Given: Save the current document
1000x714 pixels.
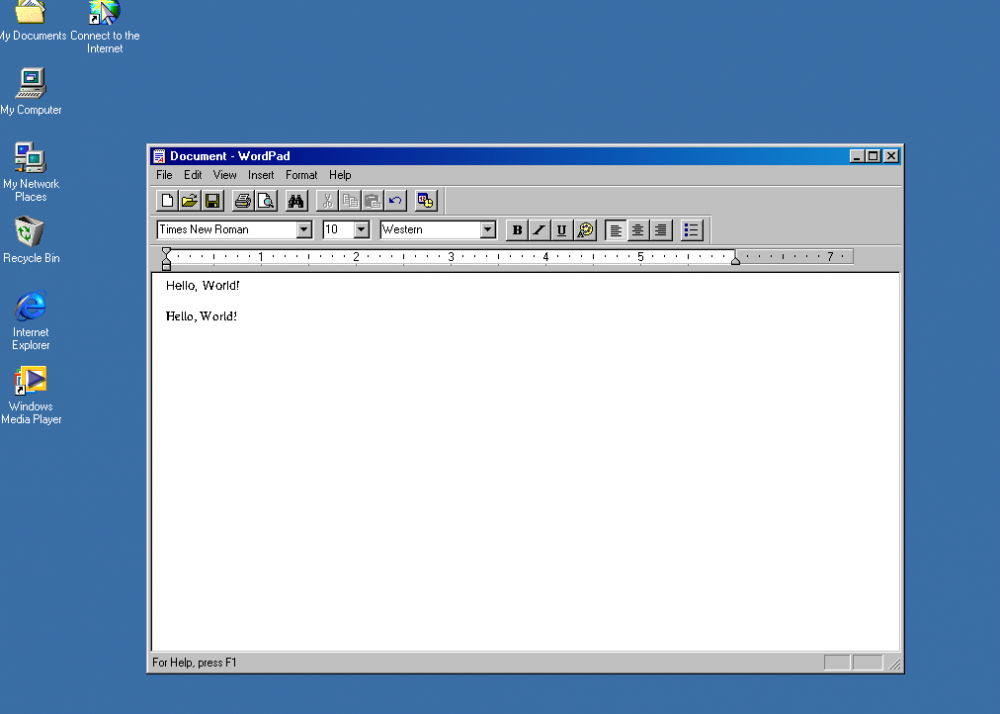Looking at the screenshot, I should 211,200.
